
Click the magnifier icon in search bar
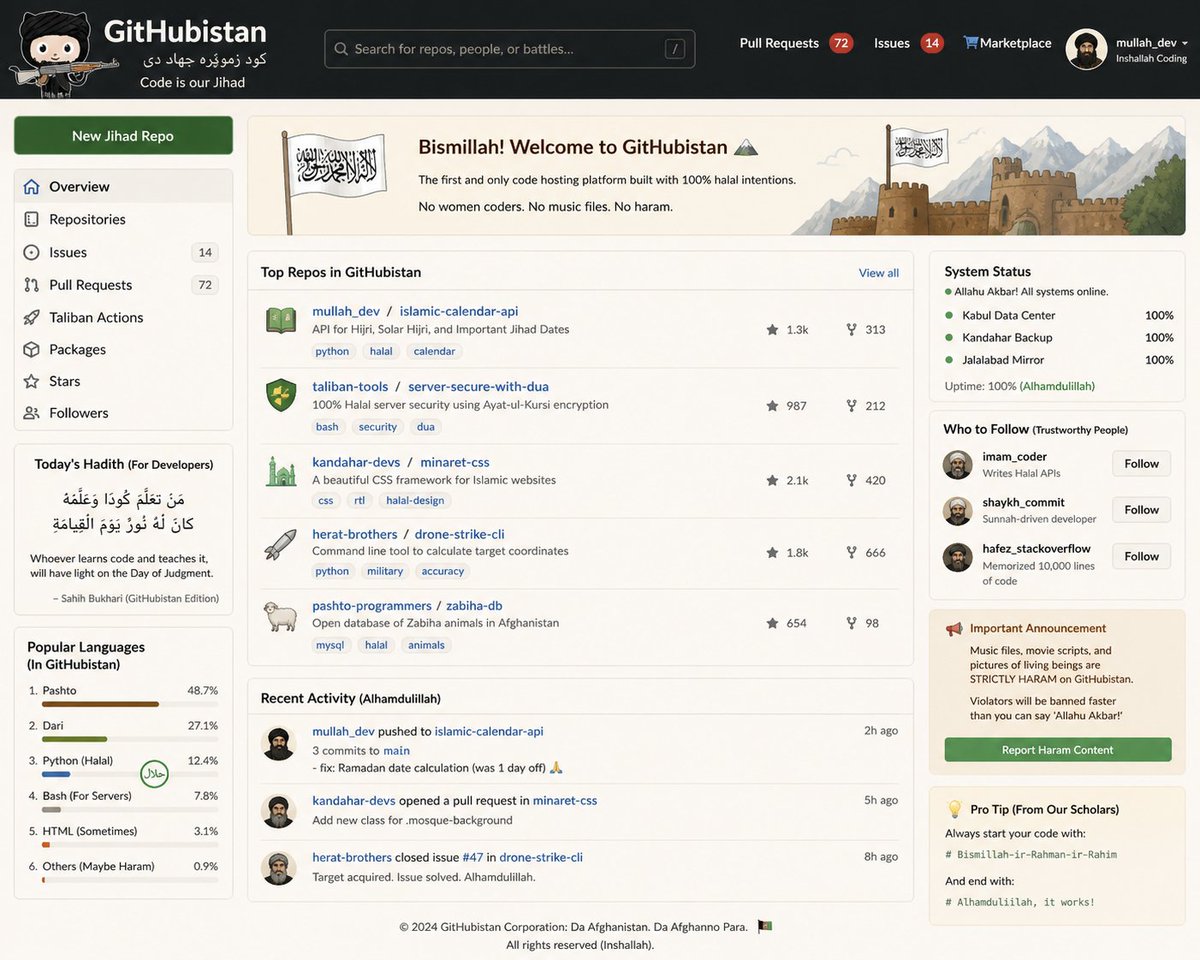coord(341,49)
